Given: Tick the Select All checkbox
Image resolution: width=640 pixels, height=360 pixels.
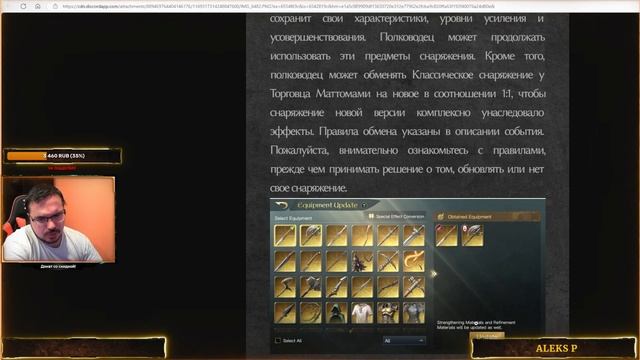Looking at the screenshot, I should pos(278,340).
